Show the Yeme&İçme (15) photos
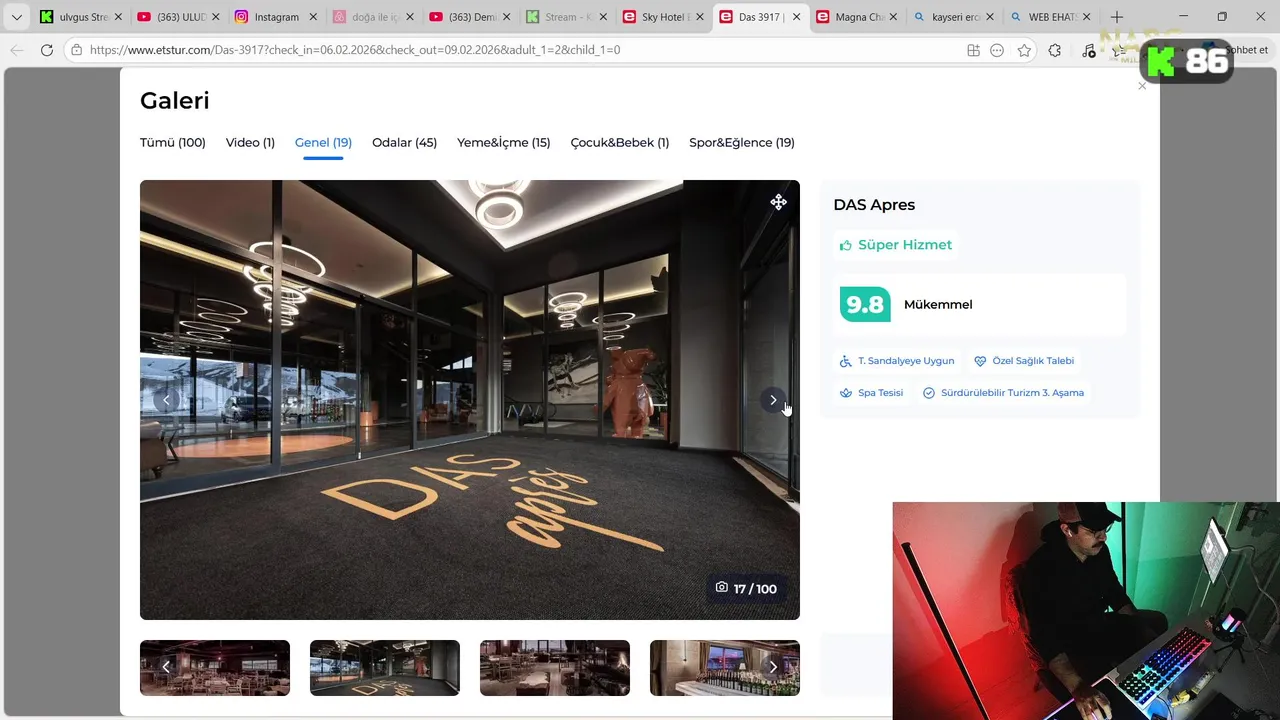 tap(504, 143)
